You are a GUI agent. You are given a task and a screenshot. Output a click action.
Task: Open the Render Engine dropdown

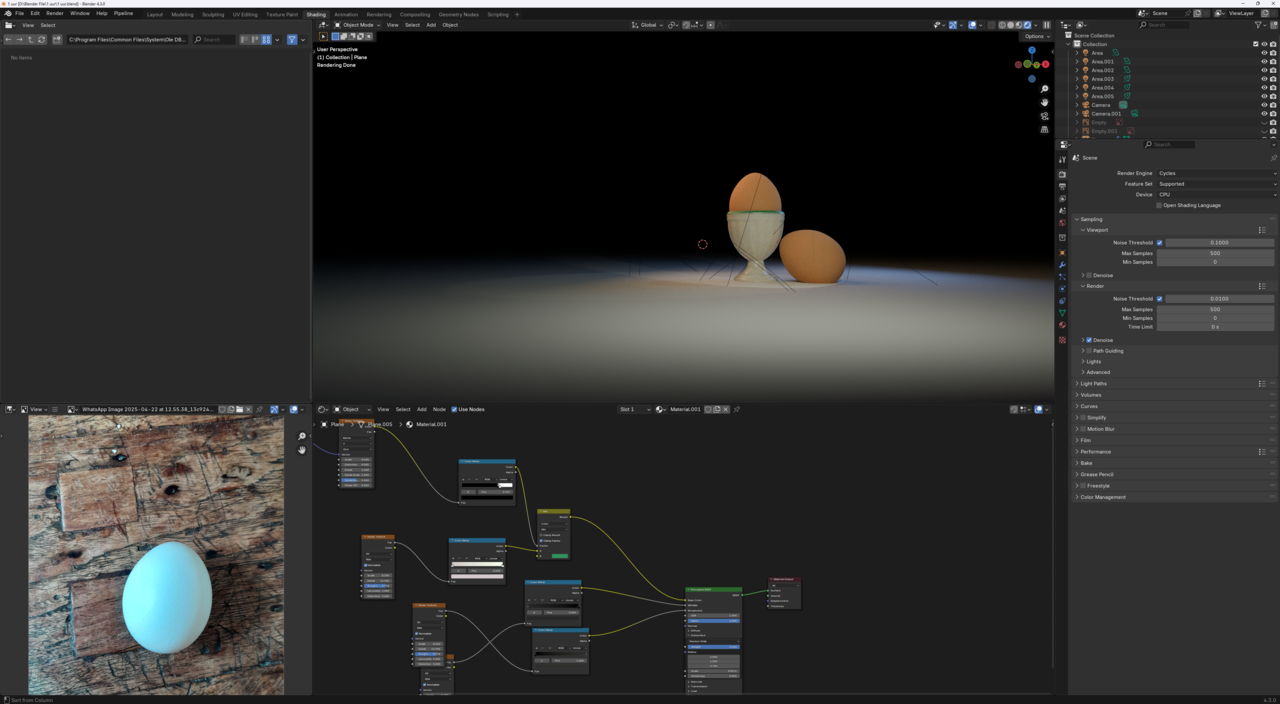coord(1216,173)
